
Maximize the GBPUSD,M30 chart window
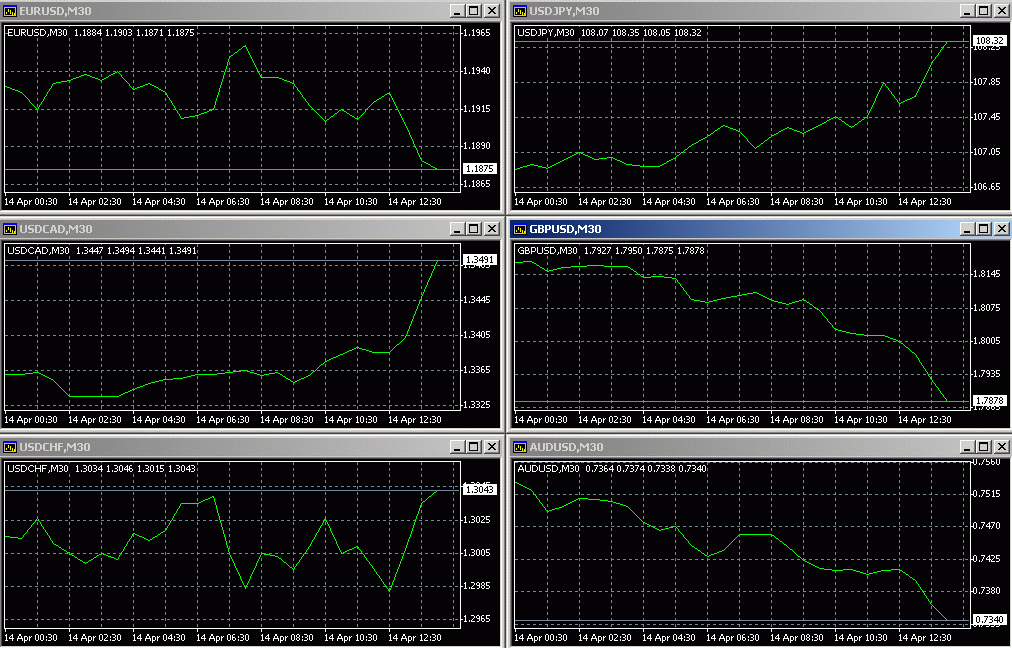pyautogui.click(x=984, y=229)
